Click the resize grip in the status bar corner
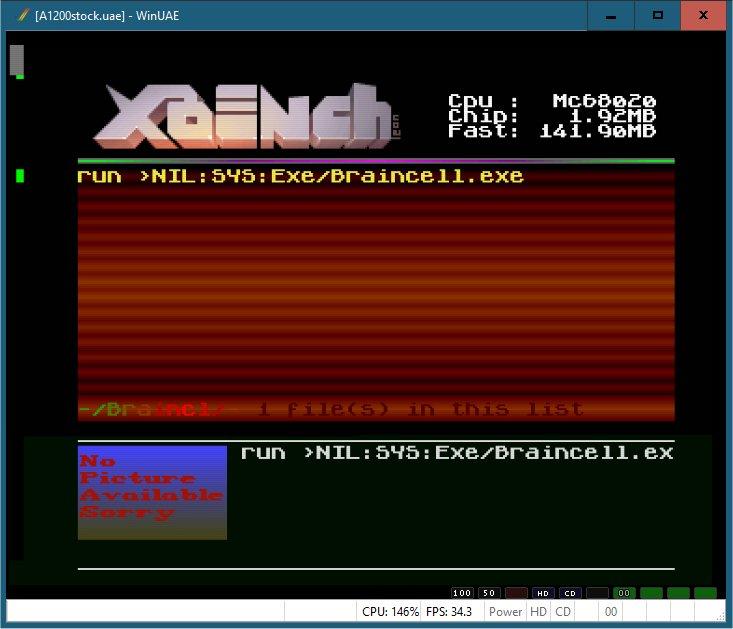 tap(720, 616)
